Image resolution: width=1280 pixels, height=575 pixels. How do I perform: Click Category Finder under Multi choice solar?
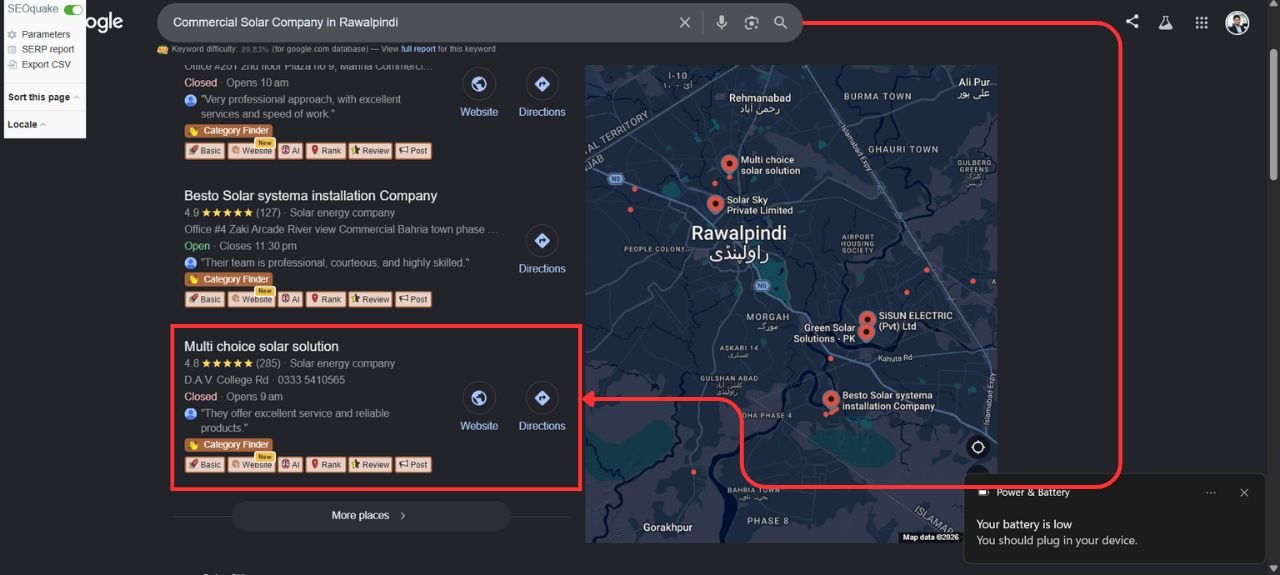(229, 445)
